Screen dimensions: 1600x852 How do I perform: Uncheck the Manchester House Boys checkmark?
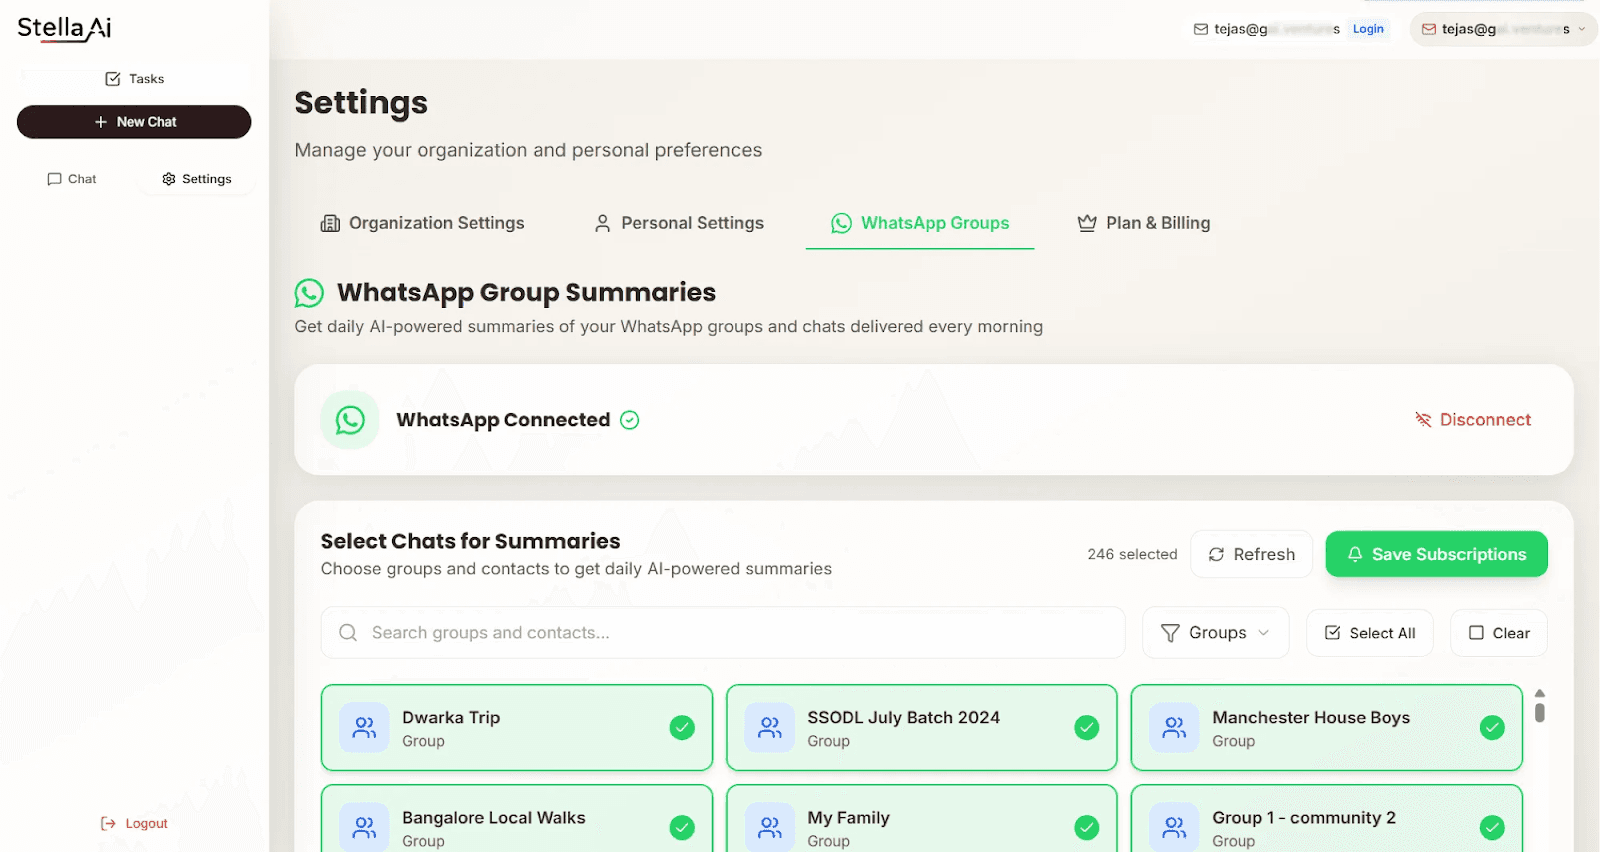pos(1492,727)
